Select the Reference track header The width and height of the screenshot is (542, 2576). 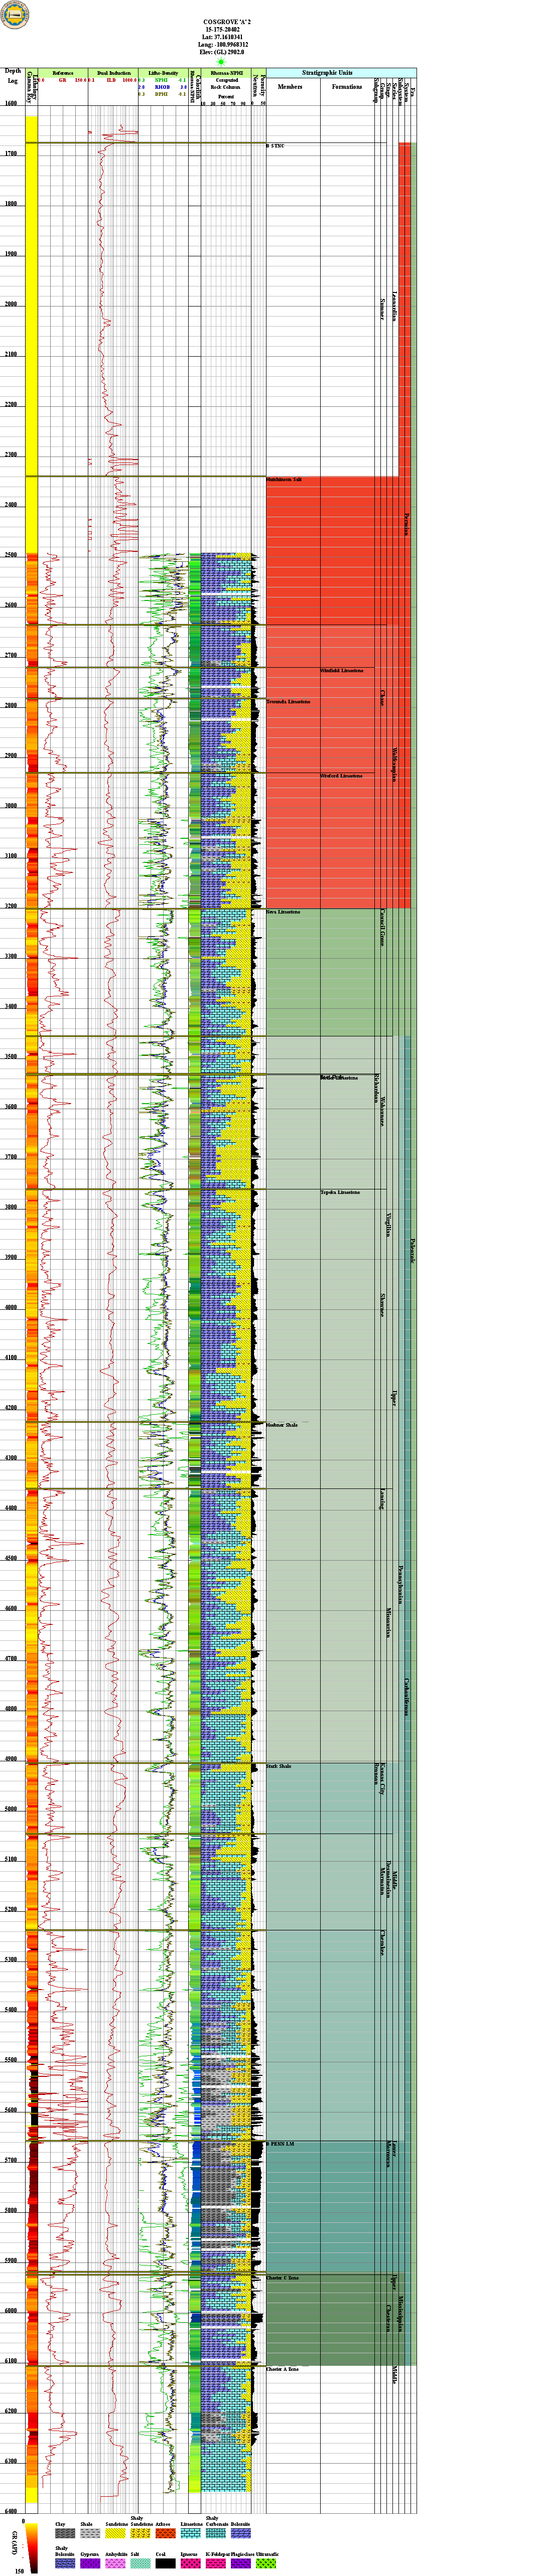(x=63, y=73)
